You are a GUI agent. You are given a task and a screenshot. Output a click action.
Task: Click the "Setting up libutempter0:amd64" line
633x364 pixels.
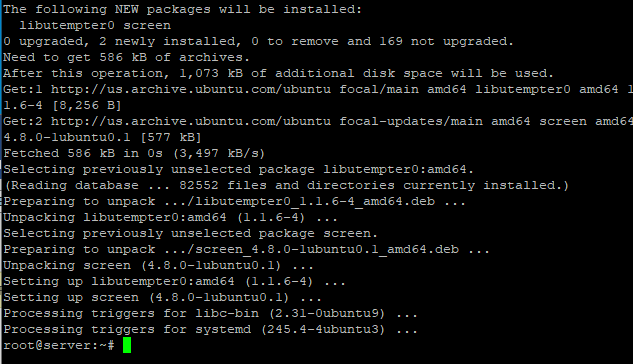point(174,282)
